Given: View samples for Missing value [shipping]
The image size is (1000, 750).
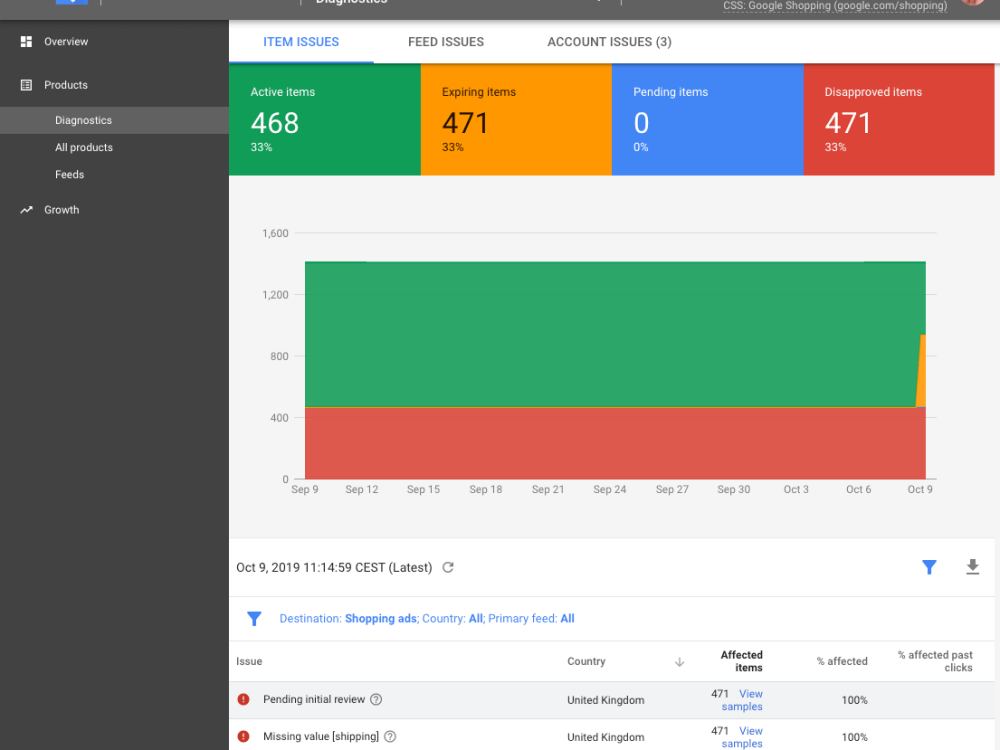Looking at the screenshot, I should (742, 737).
